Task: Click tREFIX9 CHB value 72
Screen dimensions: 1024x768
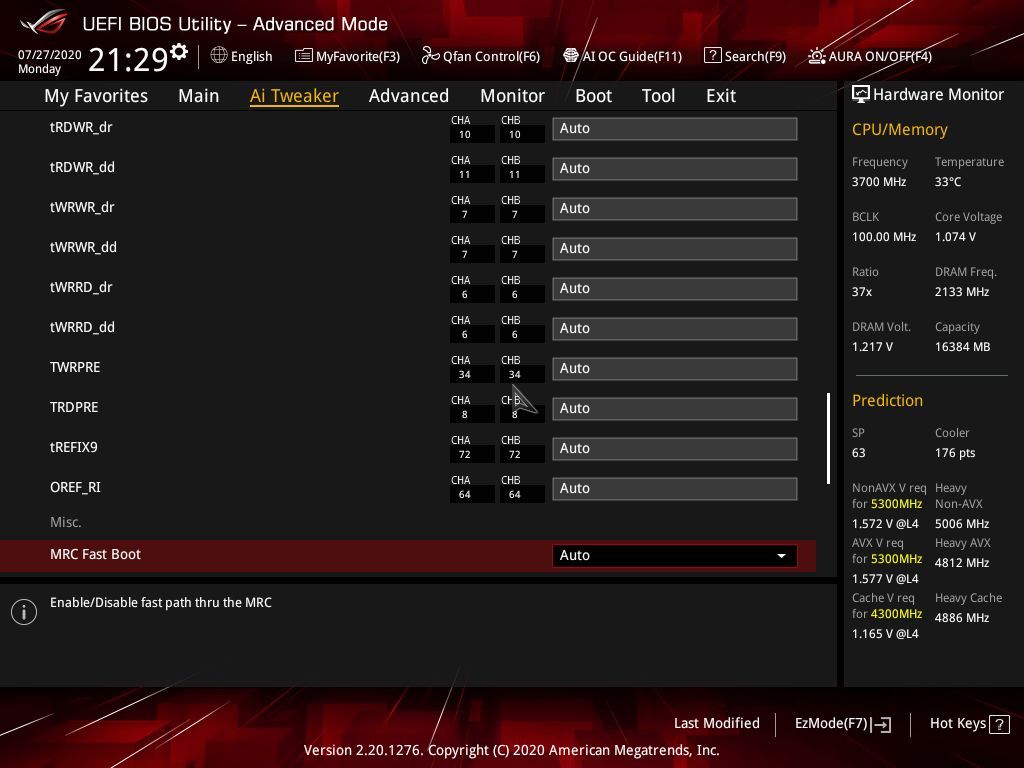Action: coord(515,455)
